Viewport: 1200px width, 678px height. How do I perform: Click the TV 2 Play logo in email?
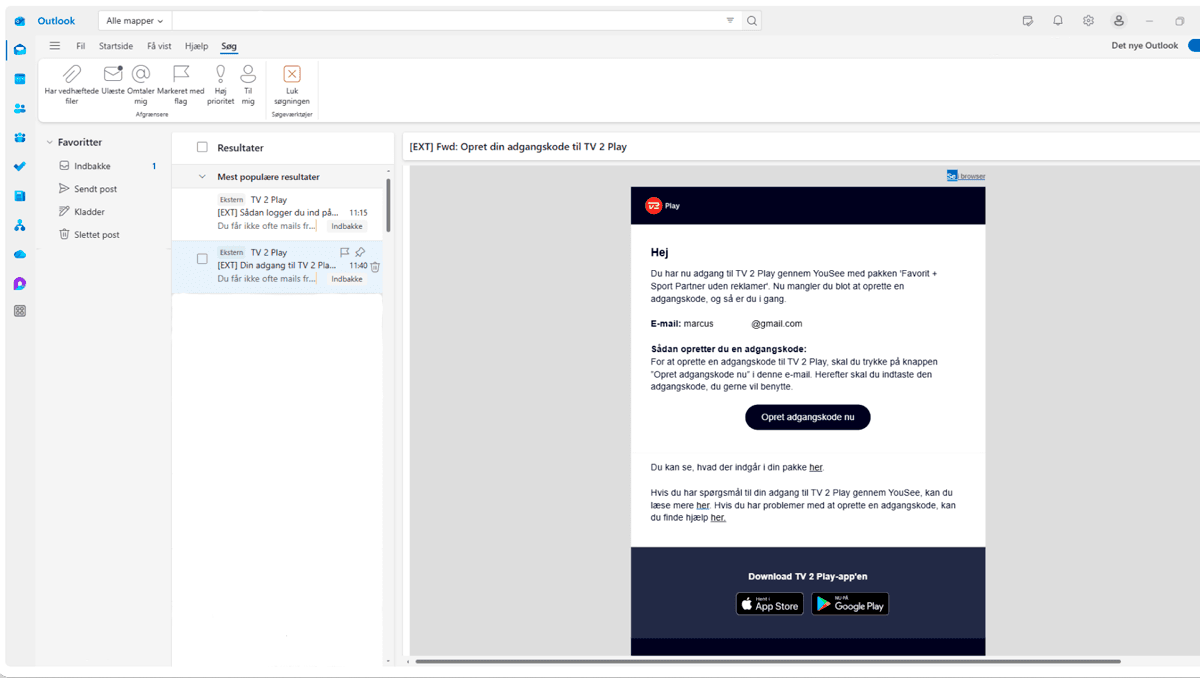[x=662, y=206]
